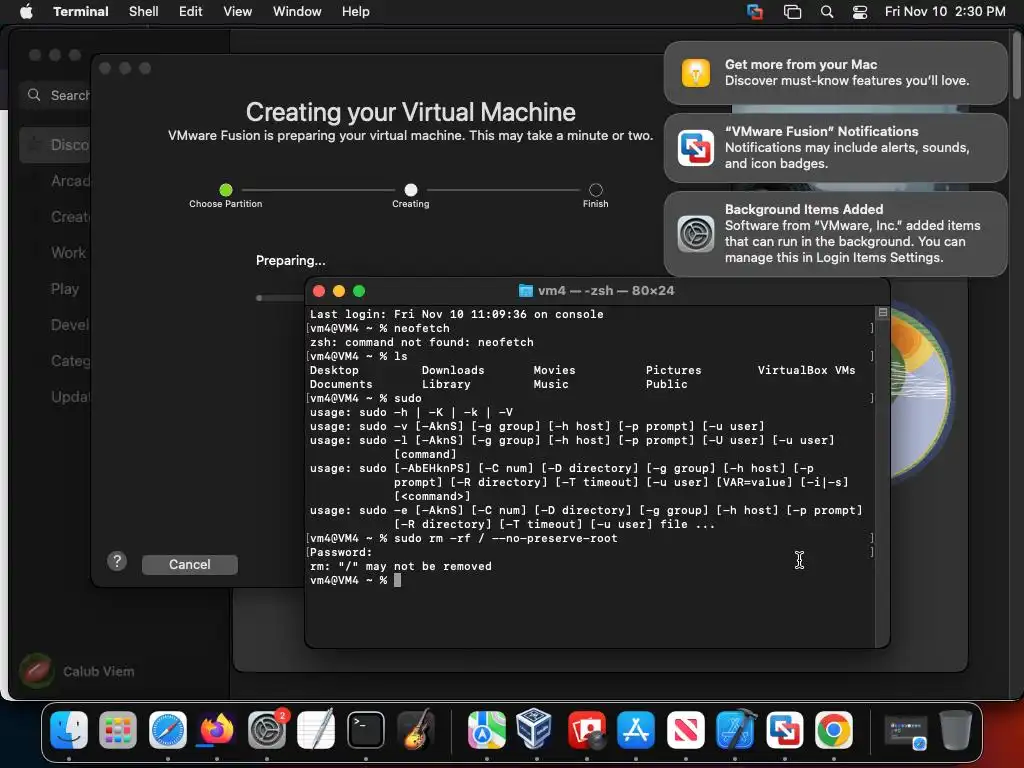The height and width of the screenshot is (768, 1024).
Task: Click the Preparing progress bar
Action: coord(281,298)
